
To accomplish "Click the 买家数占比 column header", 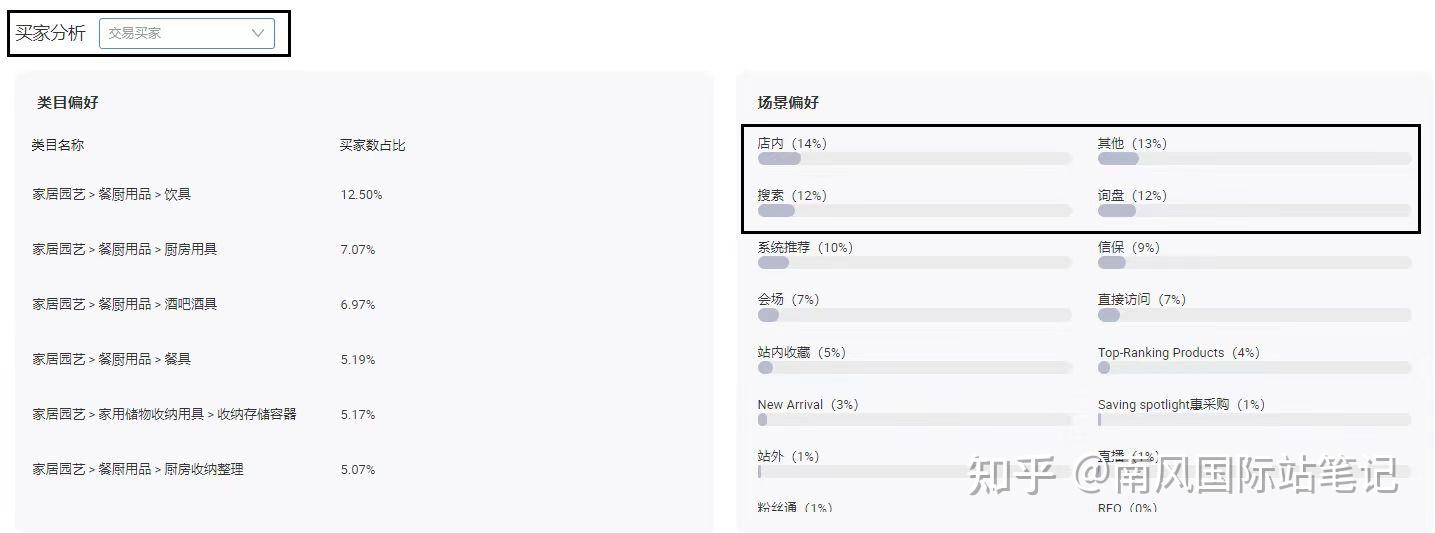I will click(x=372, y=145).
